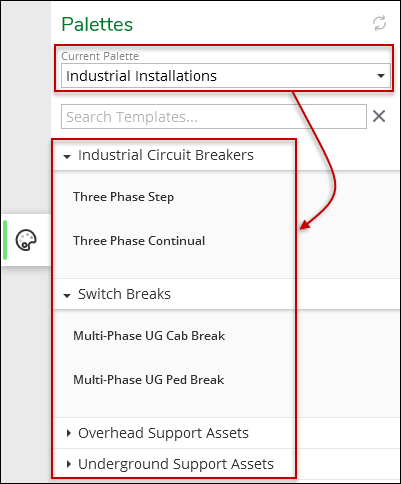This screenshot has height=484, width=401.
Task: Click the Palettes panel title
Action: (x=97, y=24)
